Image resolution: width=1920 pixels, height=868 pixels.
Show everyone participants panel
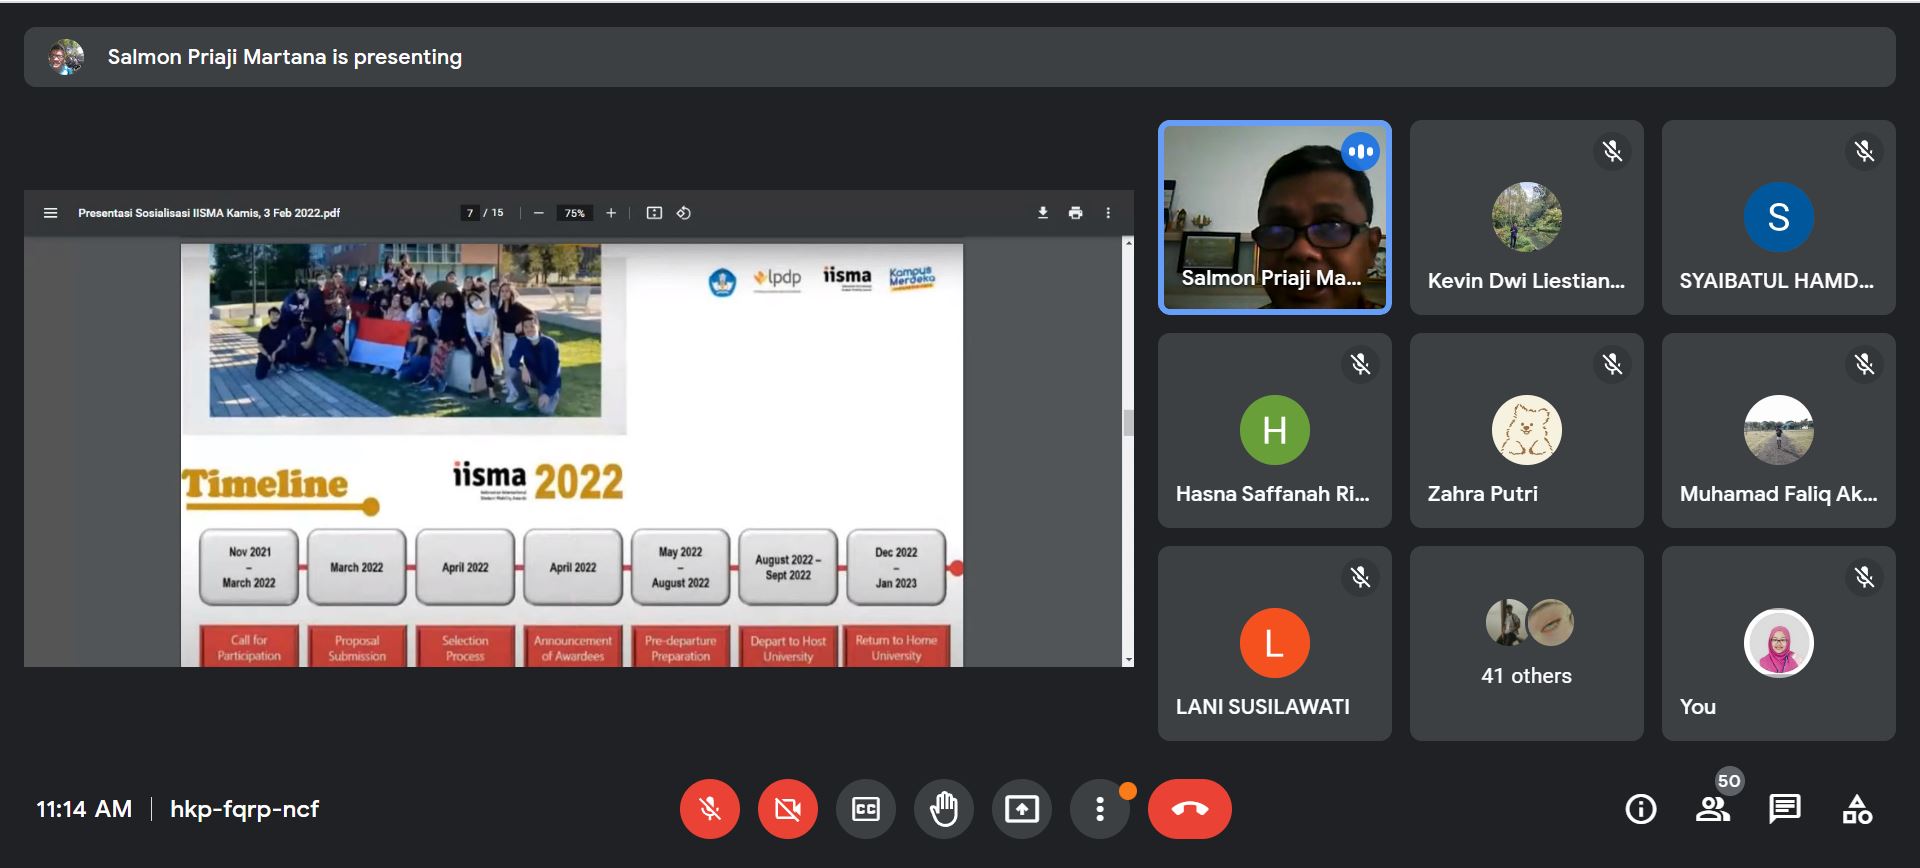pyautogui.click(x=1712, y=809)
